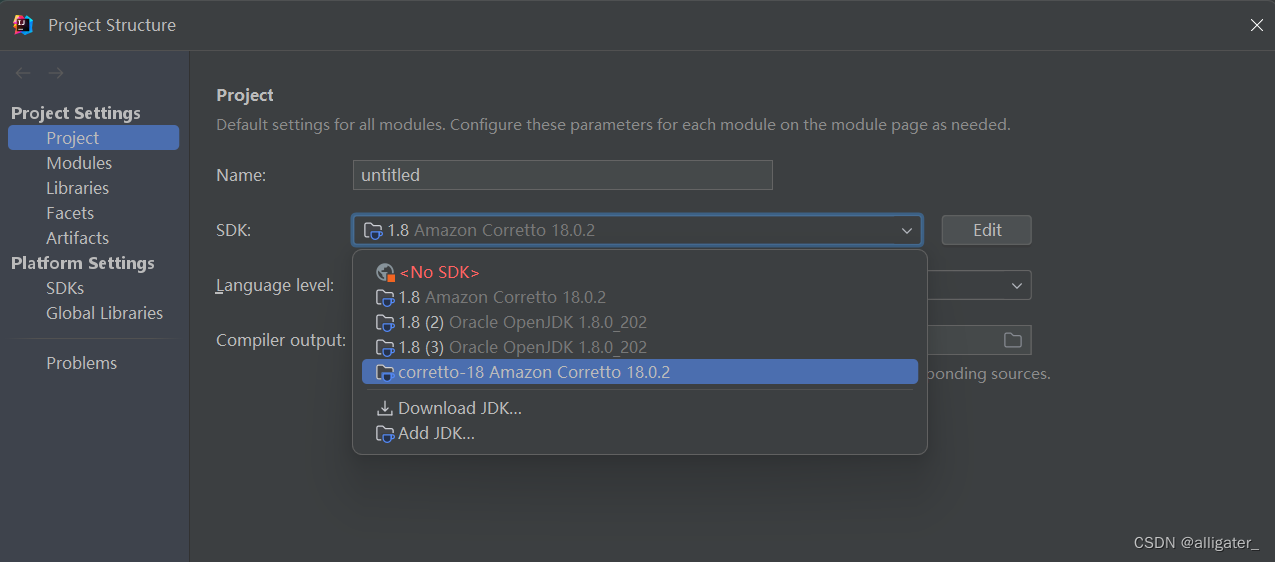Open the Problems section
Viewport: 1275px width, 562px height.
pyautogui.click(x=82, y=363)
